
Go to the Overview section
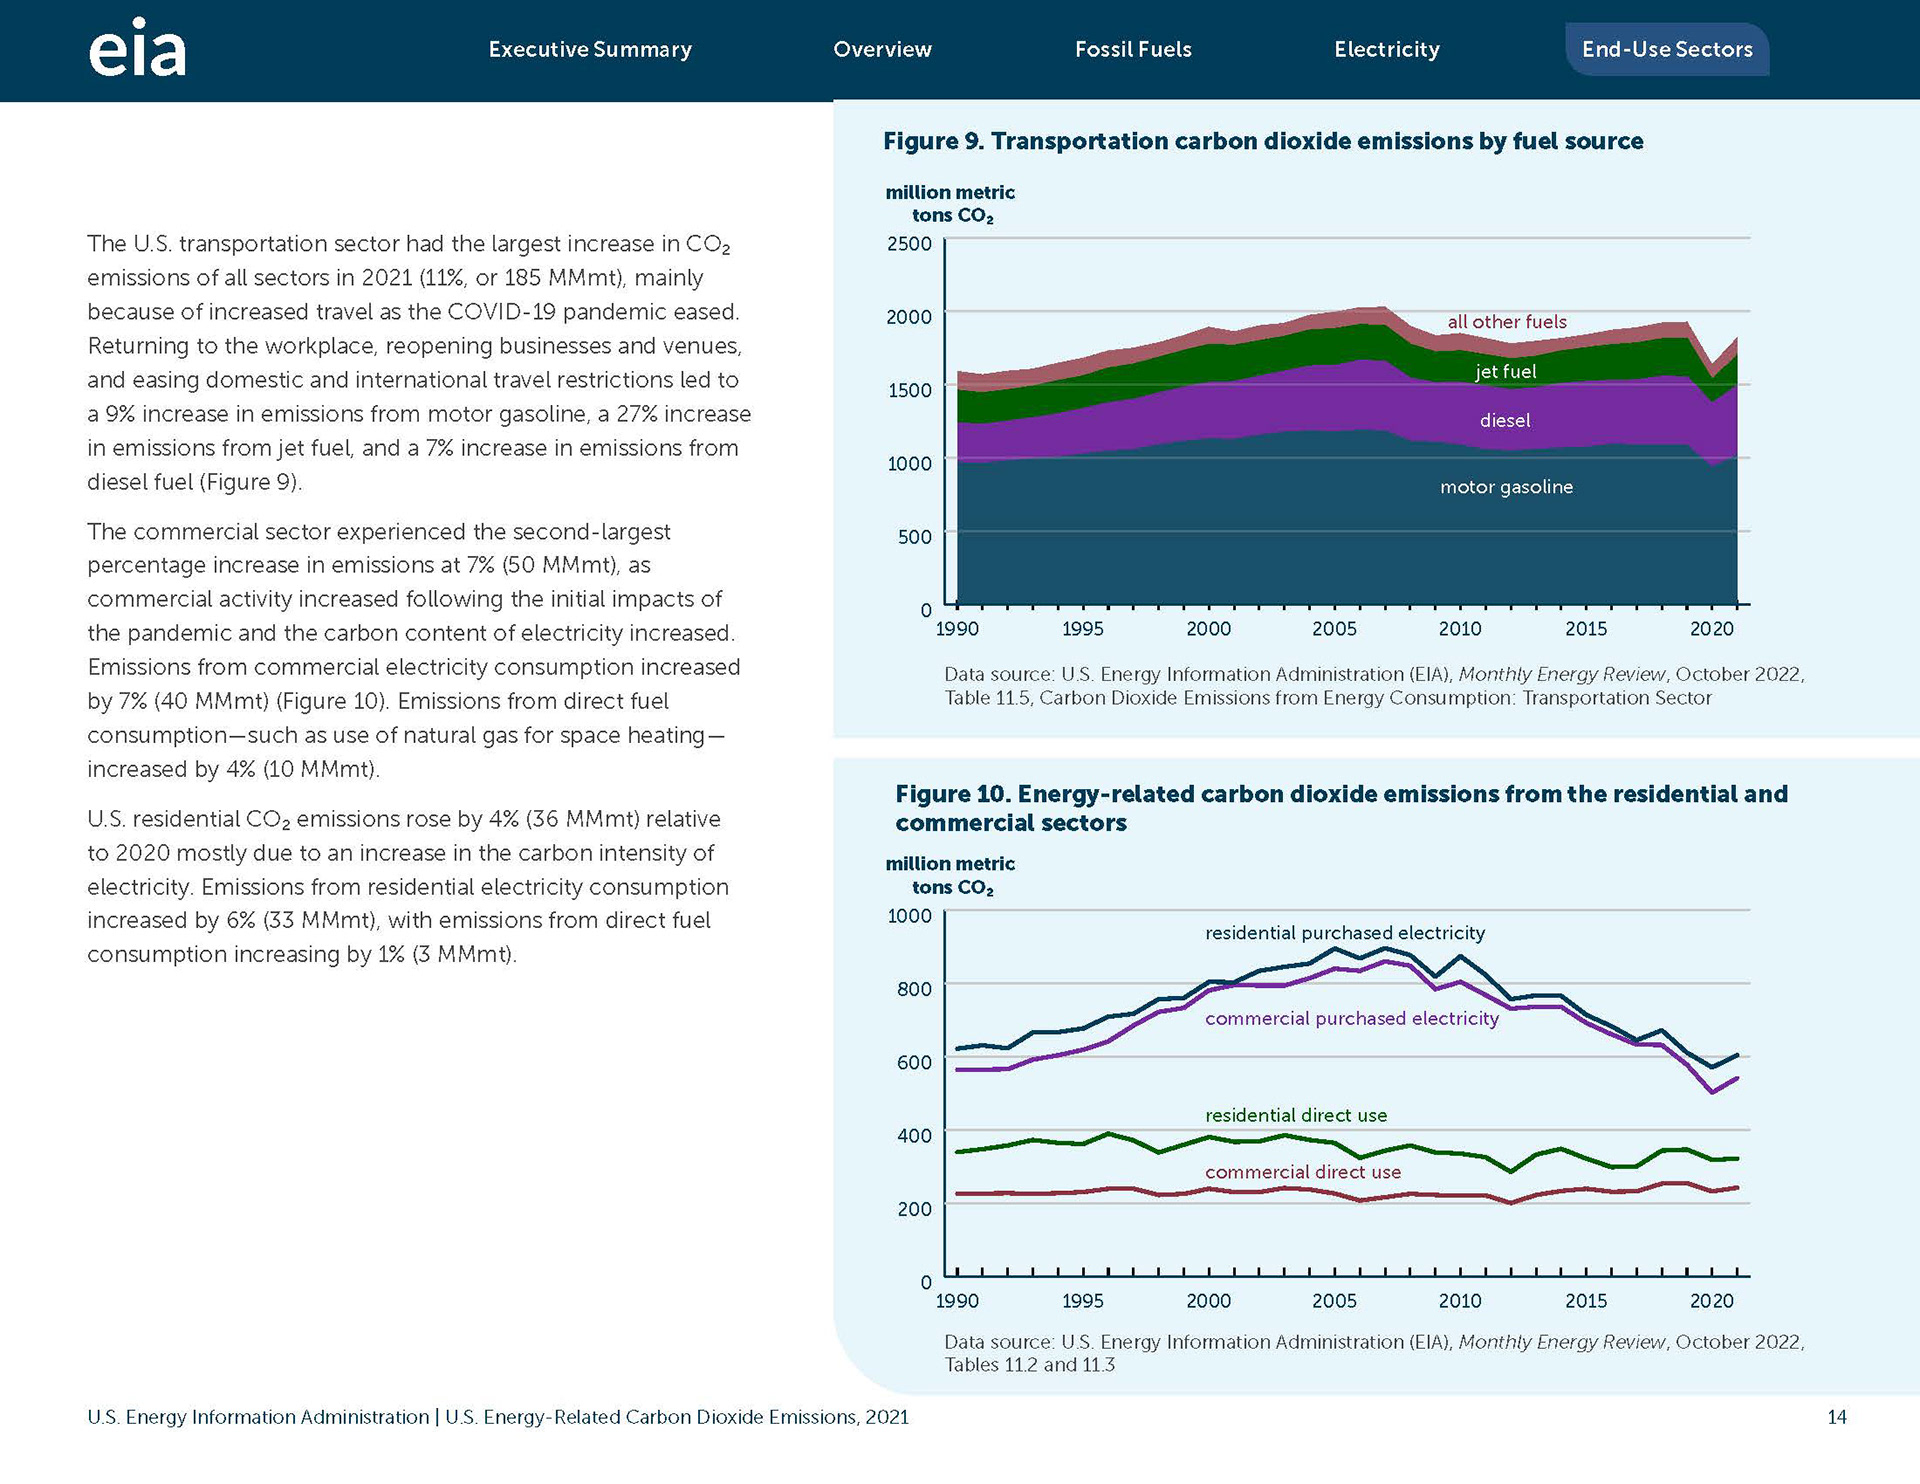click(882, 49)
